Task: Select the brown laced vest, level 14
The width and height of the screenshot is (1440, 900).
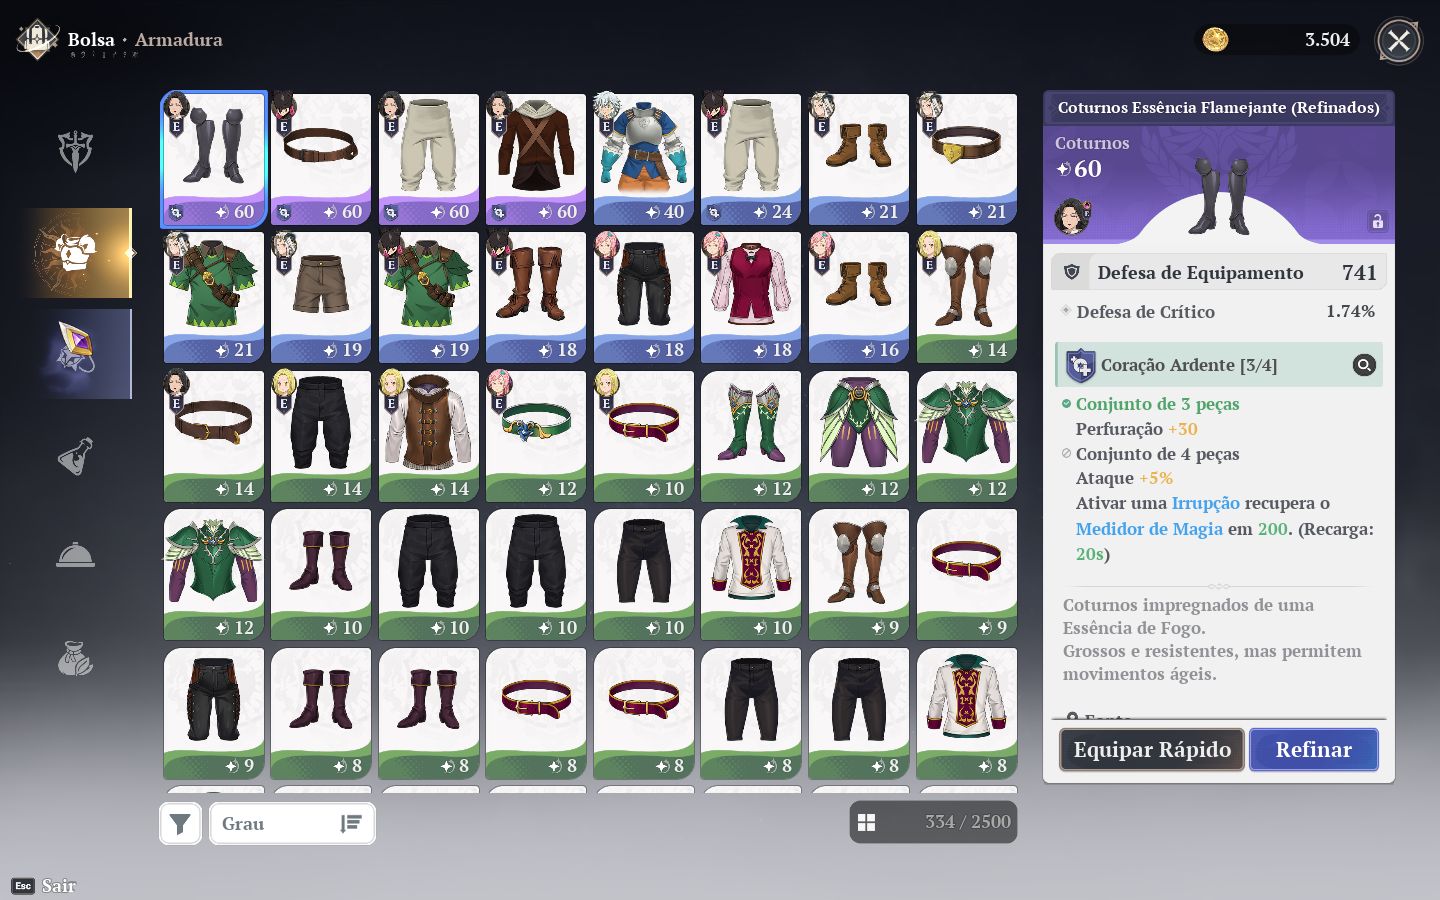Action: click(x=429, y=437)
